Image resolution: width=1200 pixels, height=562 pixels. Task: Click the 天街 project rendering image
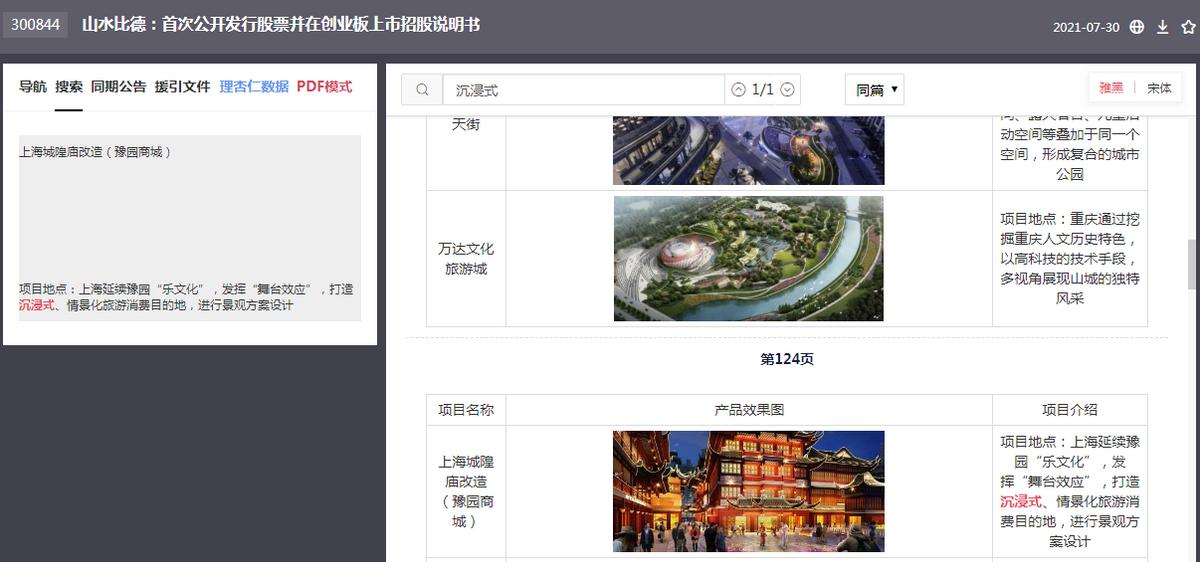(748, 150)
